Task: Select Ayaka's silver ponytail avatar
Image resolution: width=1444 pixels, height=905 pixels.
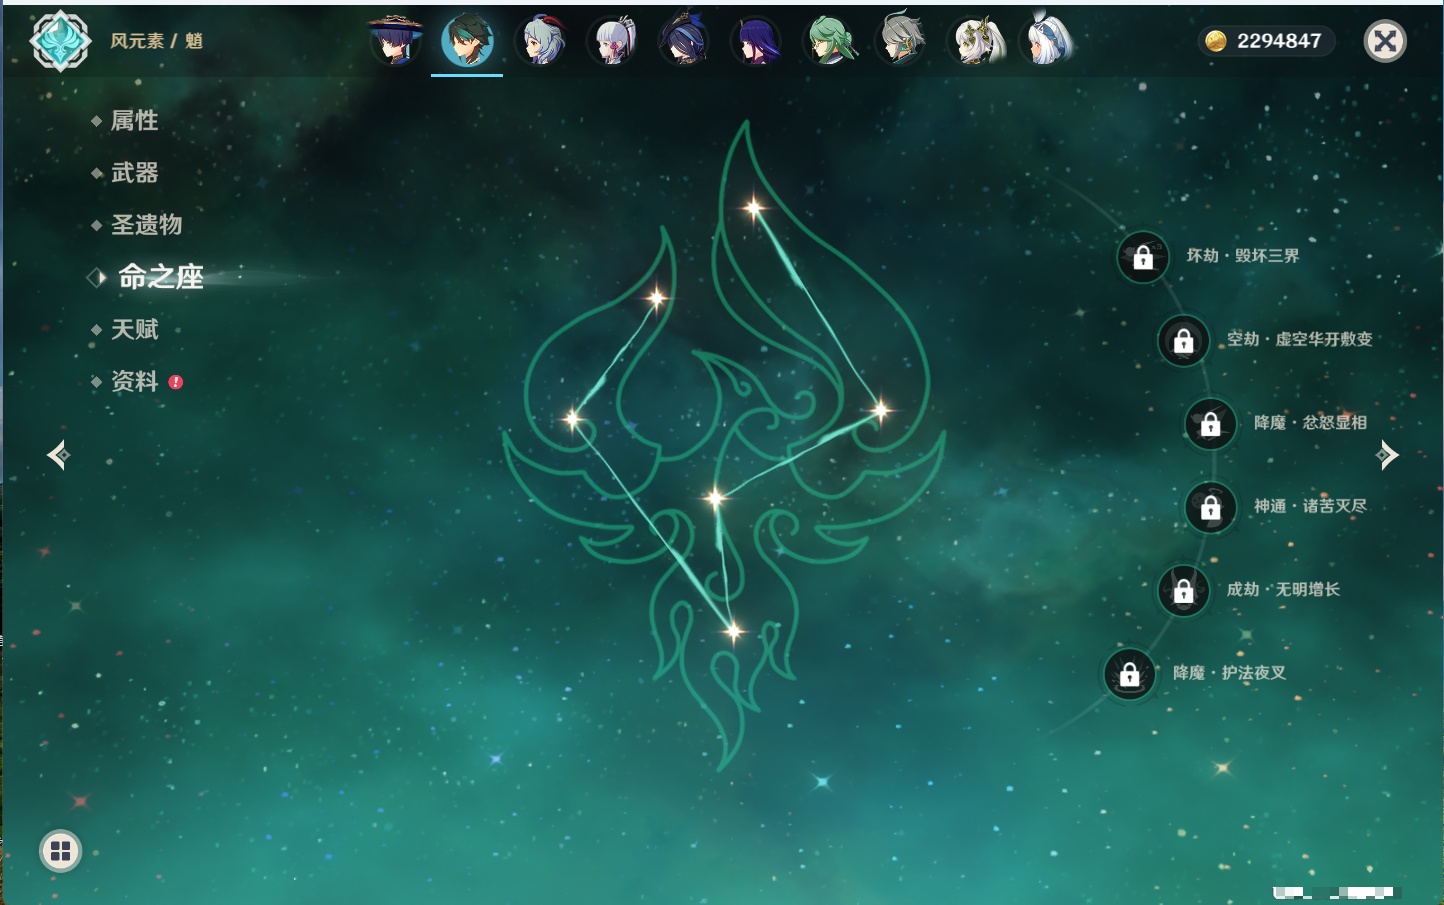Action: click(x=613, y=41)
